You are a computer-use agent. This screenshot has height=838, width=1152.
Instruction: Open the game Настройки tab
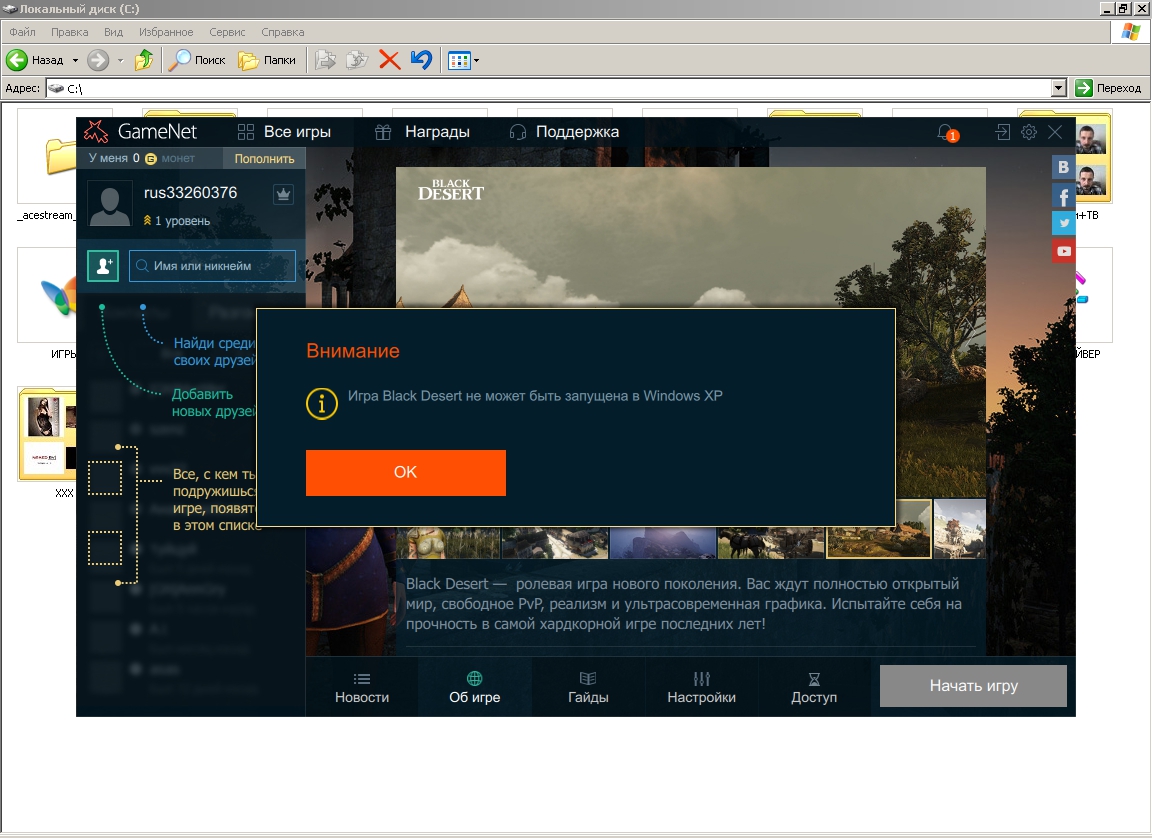tap(701, 687)
